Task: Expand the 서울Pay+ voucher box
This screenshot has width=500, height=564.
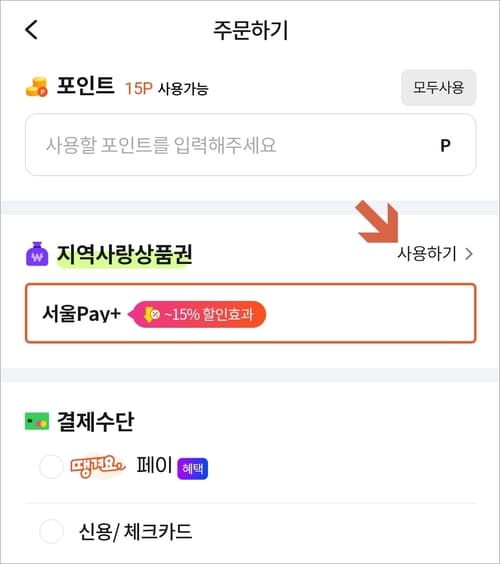Action: pos(251,313)
